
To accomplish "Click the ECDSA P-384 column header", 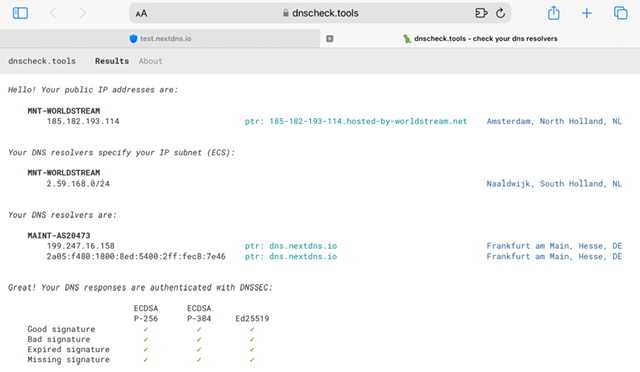I will point(199,313).
